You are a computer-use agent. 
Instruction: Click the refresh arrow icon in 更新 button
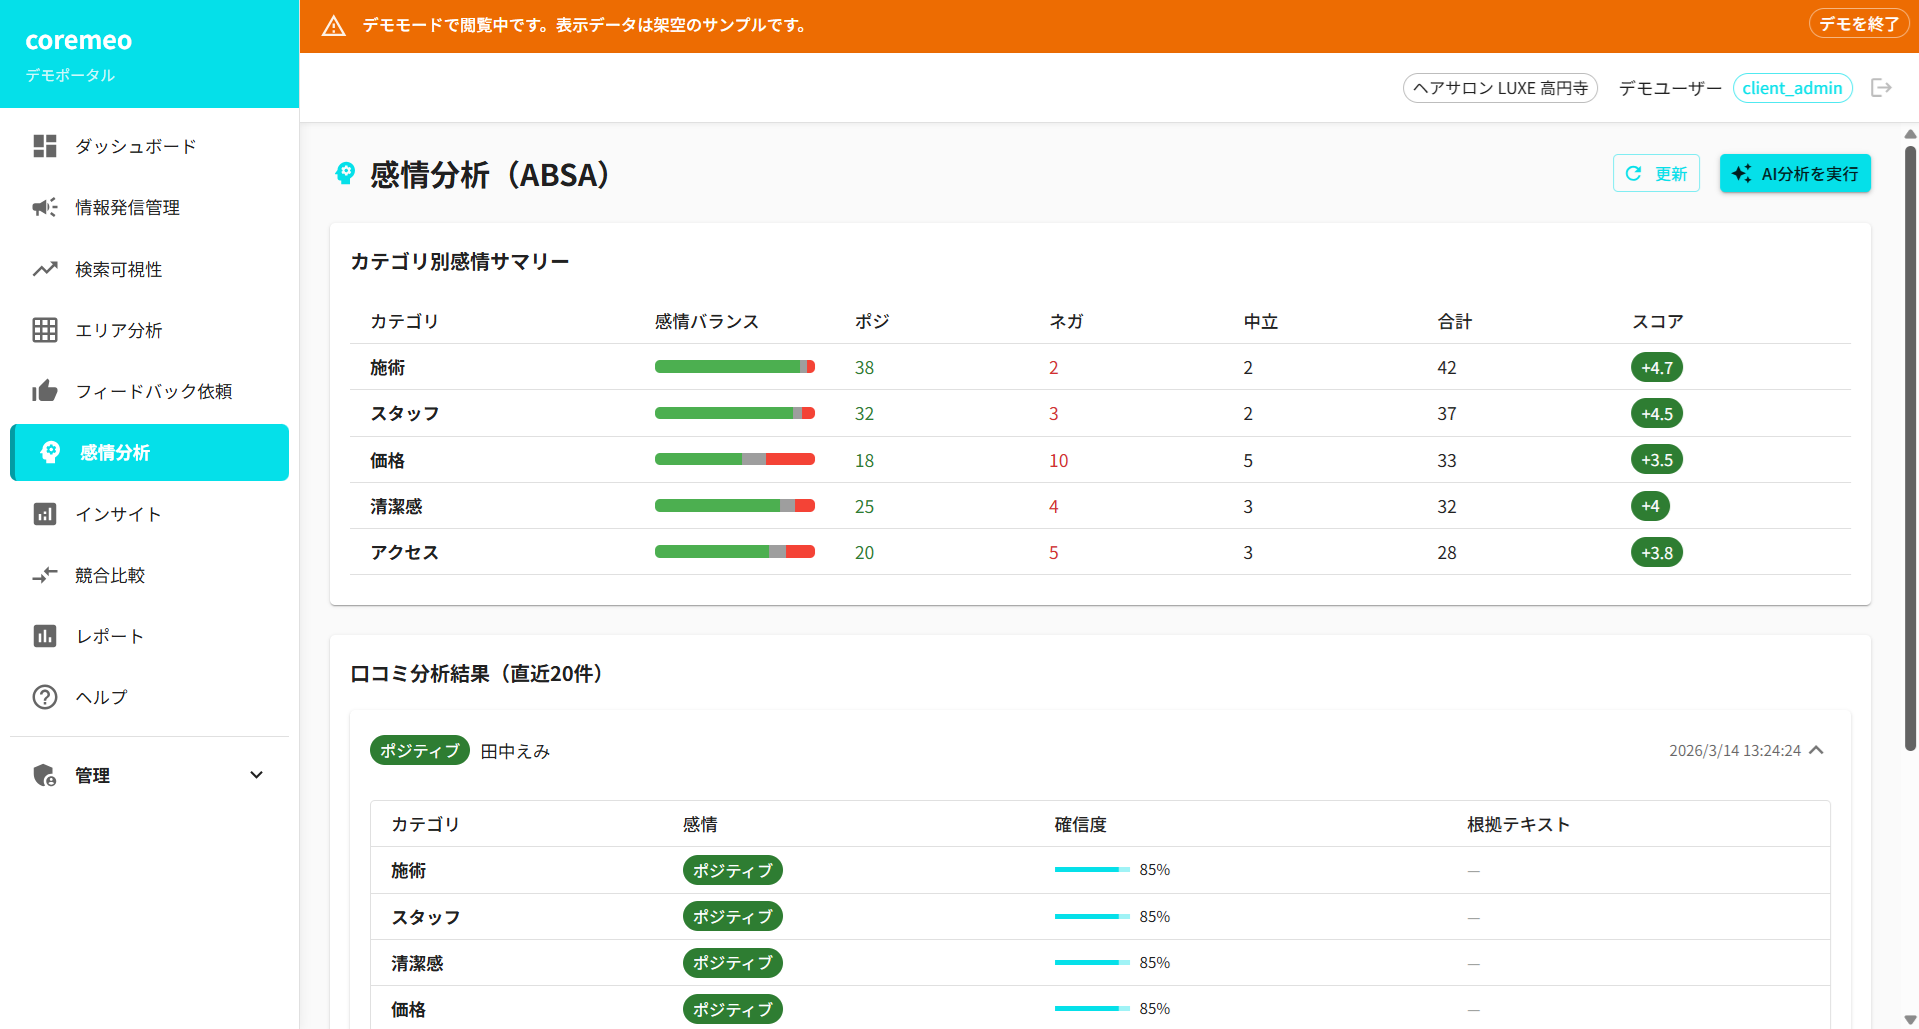pyautogui.click(x=1633, y=173)
